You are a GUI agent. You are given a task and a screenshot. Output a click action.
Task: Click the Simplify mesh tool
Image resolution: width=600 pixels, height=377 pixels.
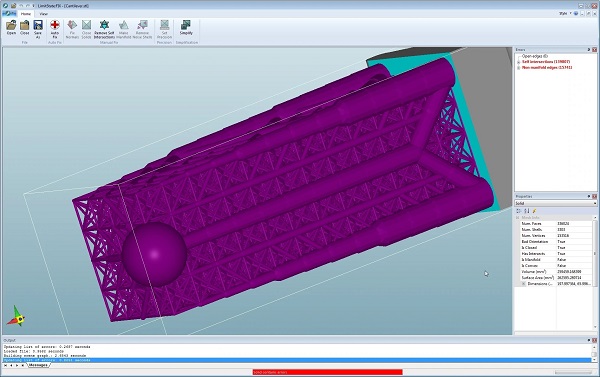tap(186, 28)
